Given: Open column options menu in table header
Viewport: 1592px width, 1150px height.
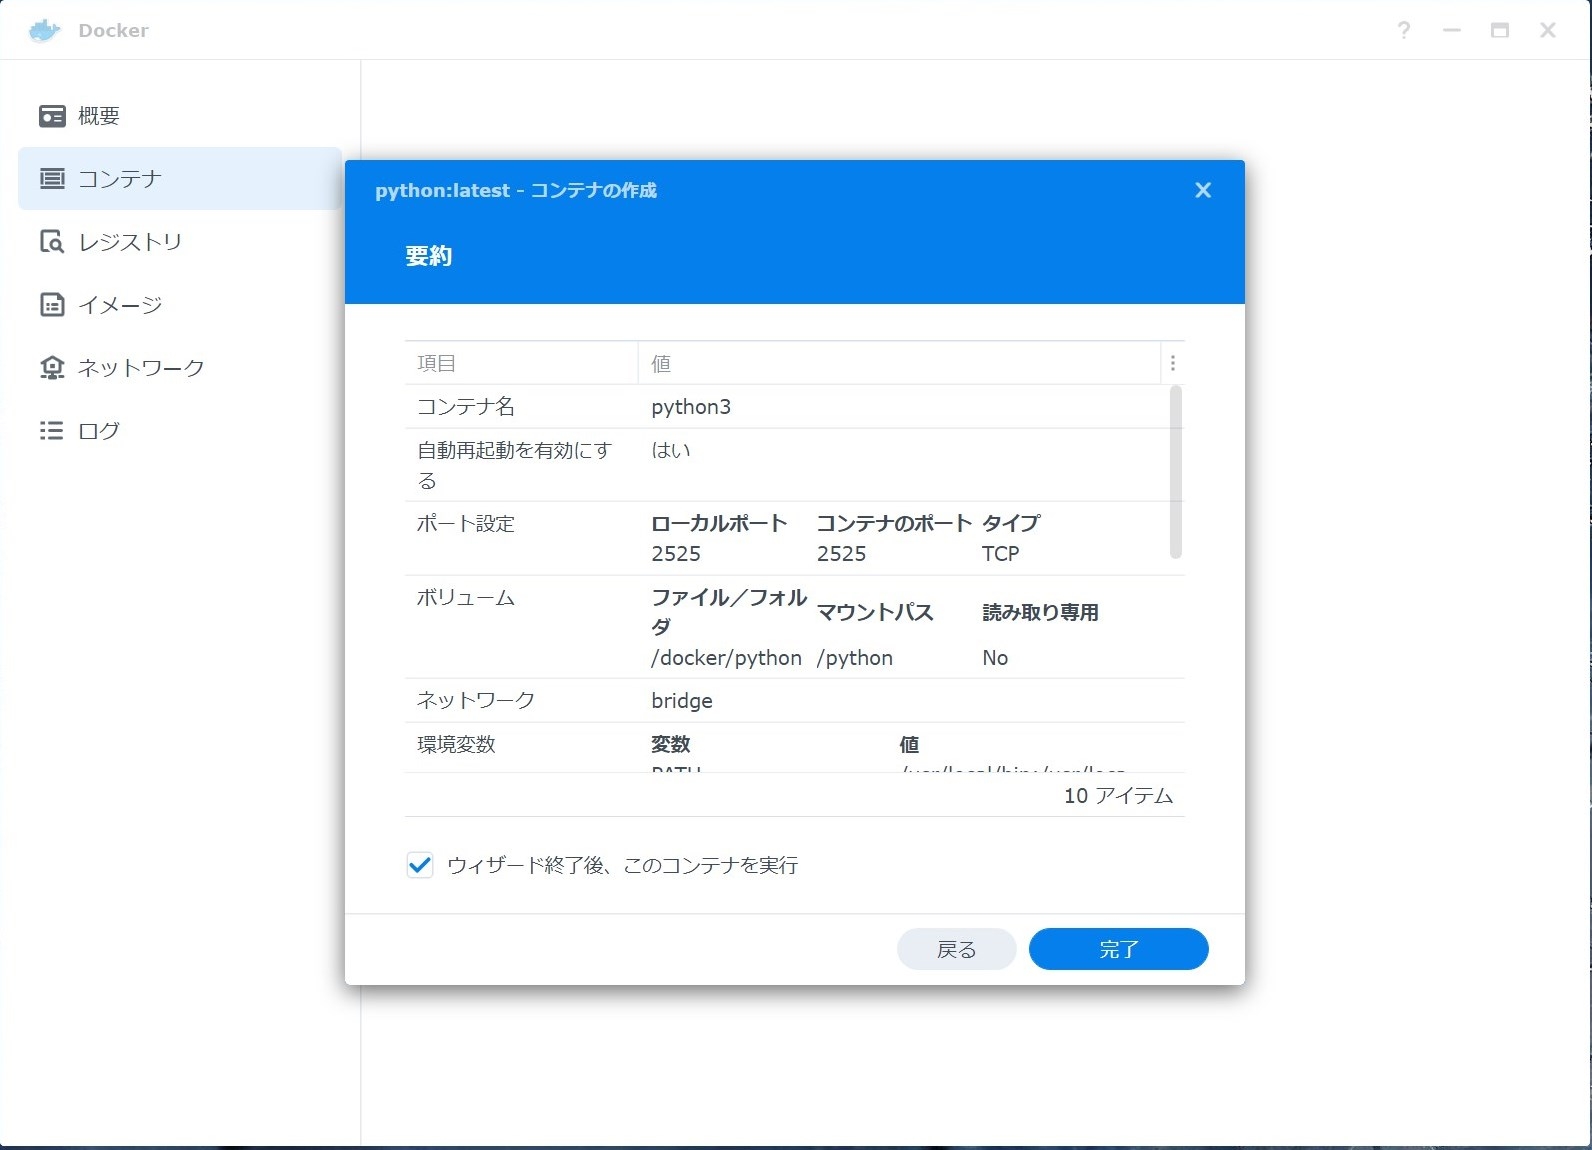Looking at the screenshot, I should point(1173,363).
